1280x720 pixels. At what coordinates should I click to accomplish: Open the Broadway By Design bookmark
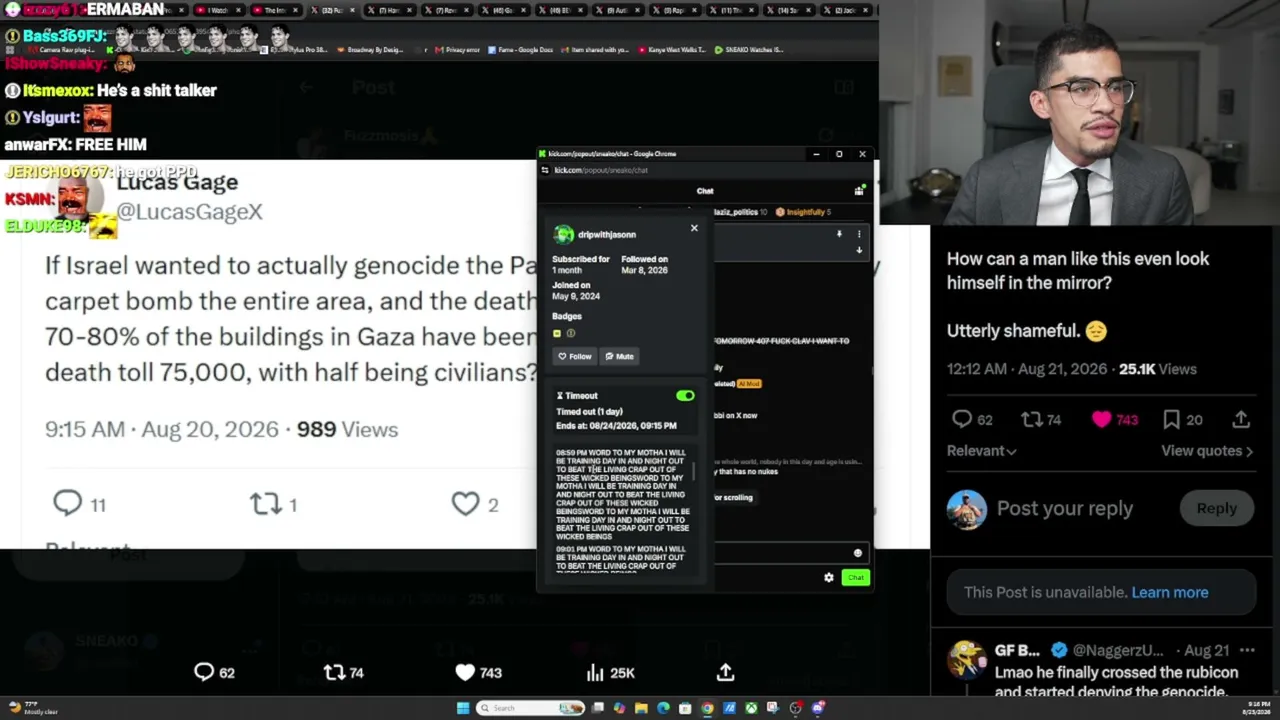coord(371,49)
